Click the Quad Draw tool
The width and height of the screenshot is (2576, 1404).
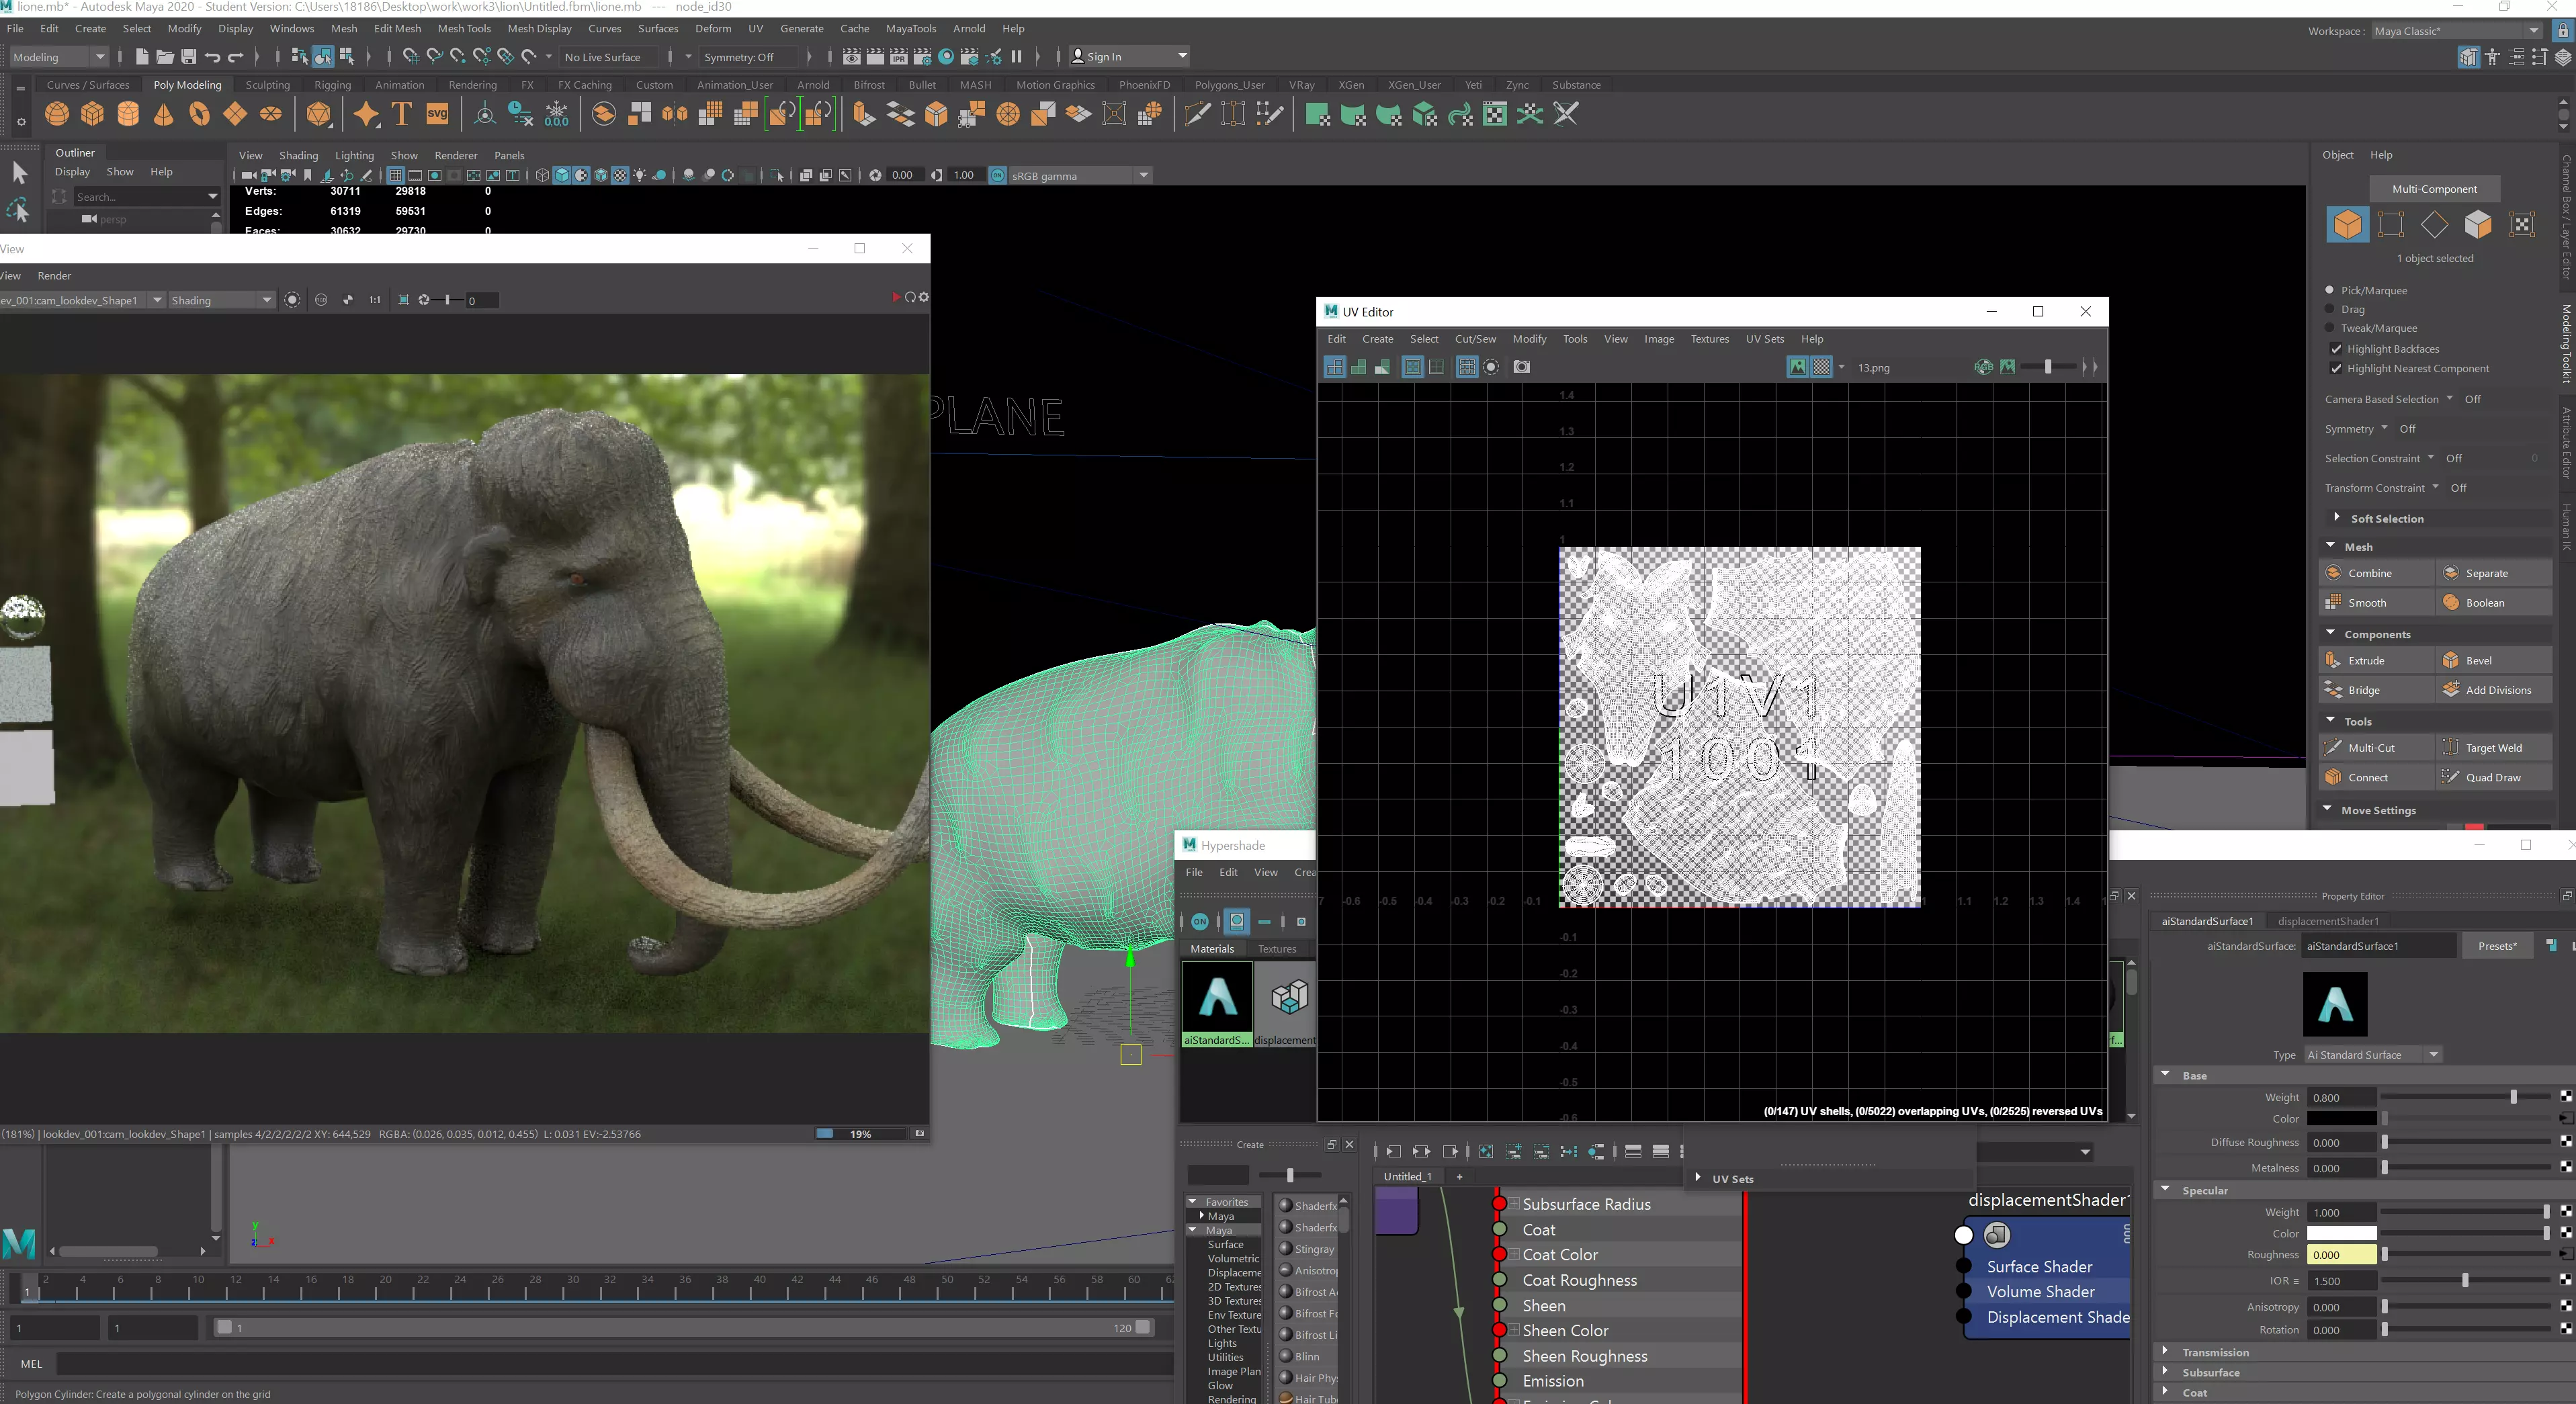[2492, 777]
